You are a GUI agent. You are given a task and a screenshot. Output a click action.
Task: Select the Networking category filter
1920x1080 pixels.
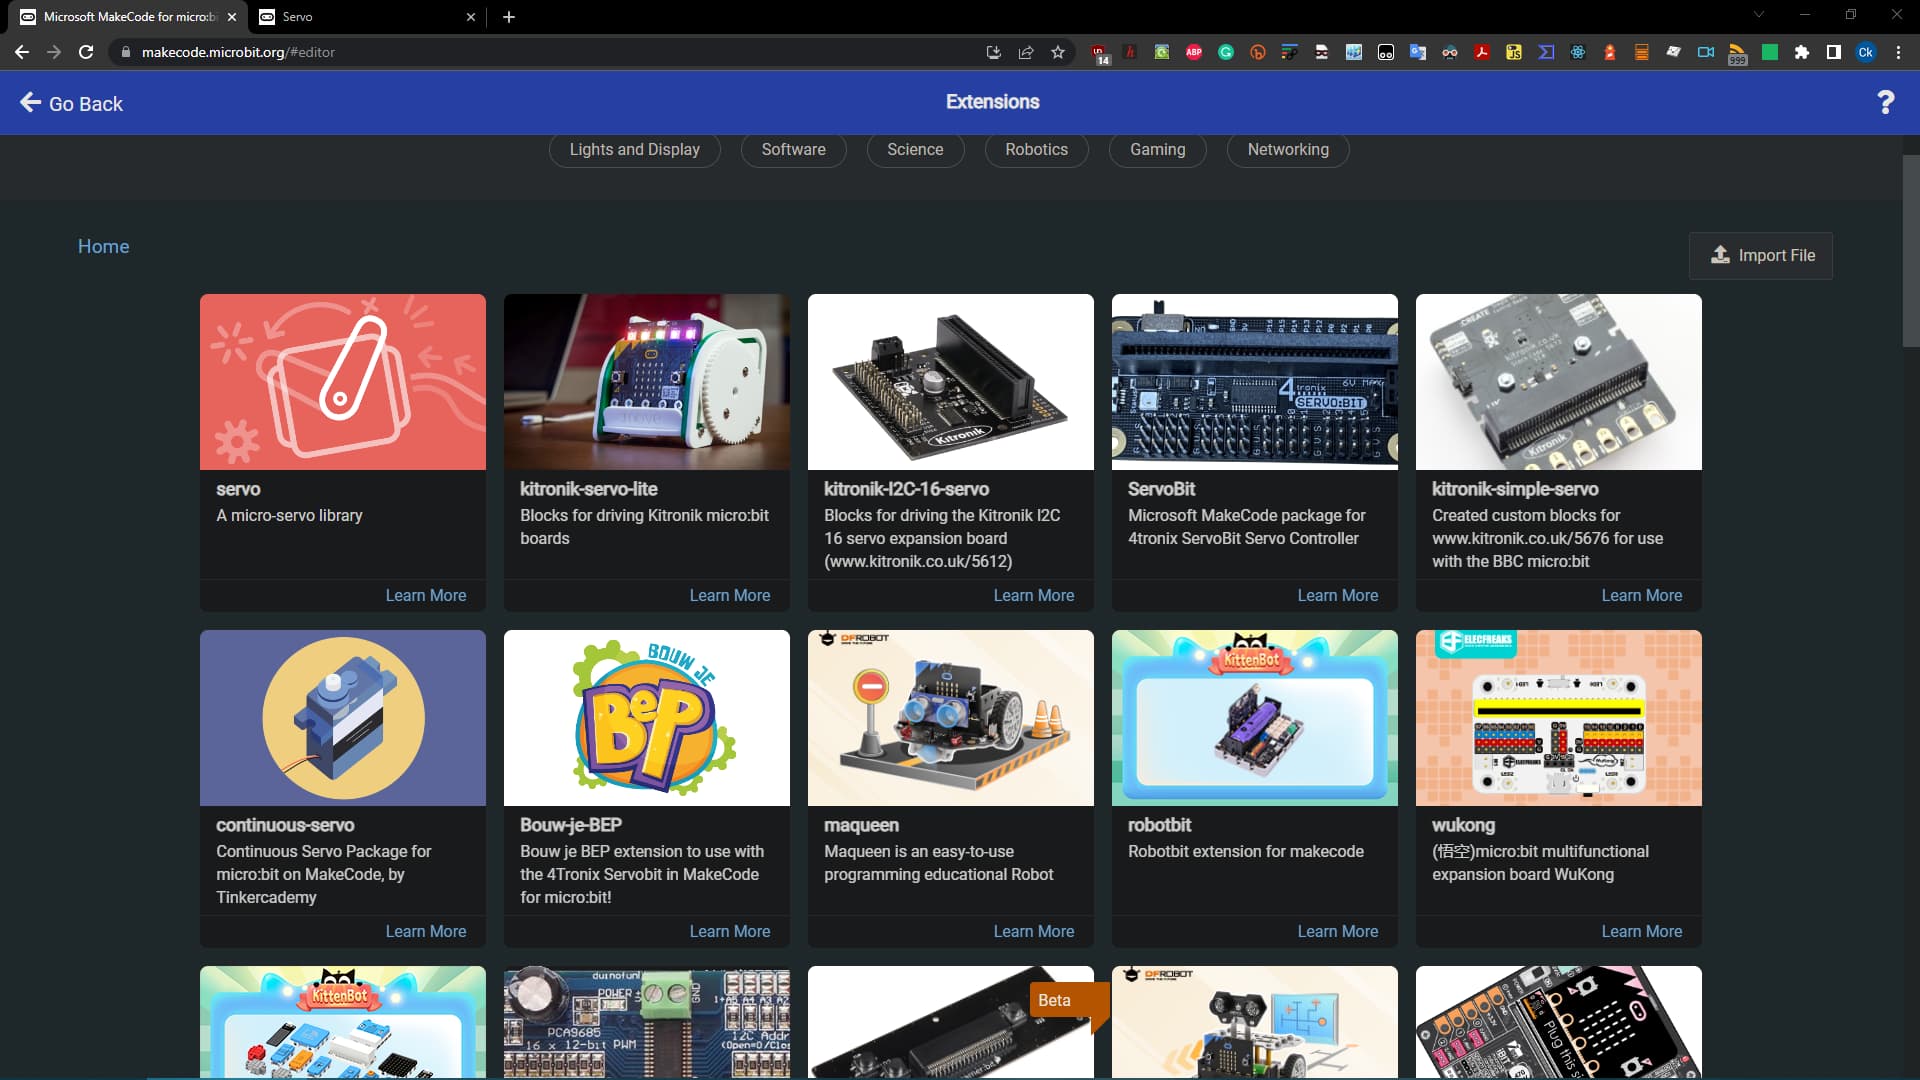coord(1288,149)
